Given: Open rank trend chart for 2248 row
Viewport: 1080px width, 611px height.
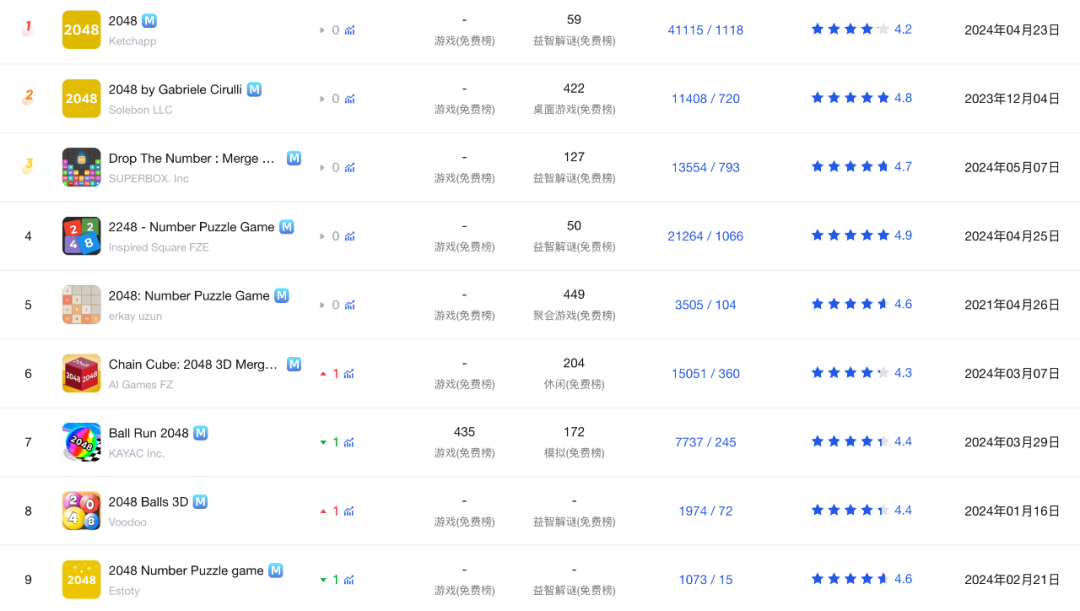Looking at the screenshot, I should [350, 236].
